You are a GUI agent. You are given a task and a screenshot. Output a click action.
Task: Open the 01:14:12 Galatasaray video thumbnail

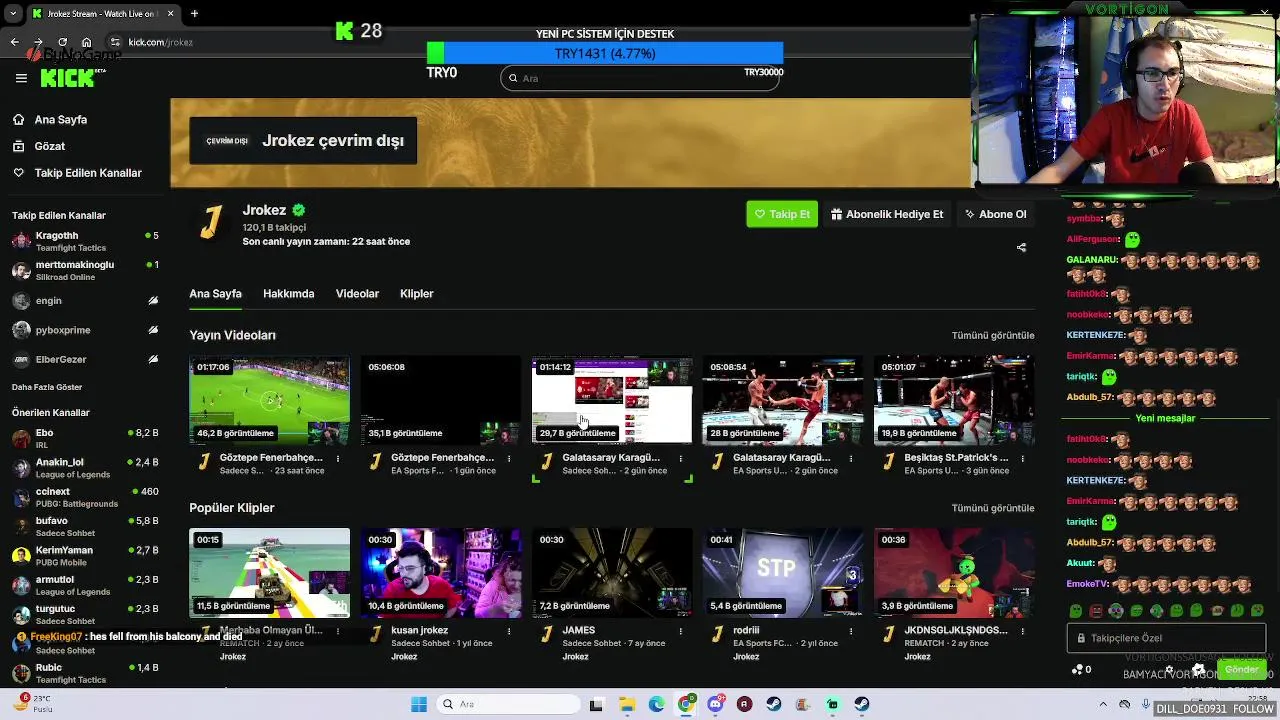pyautogui.click(x=612, y=400)
